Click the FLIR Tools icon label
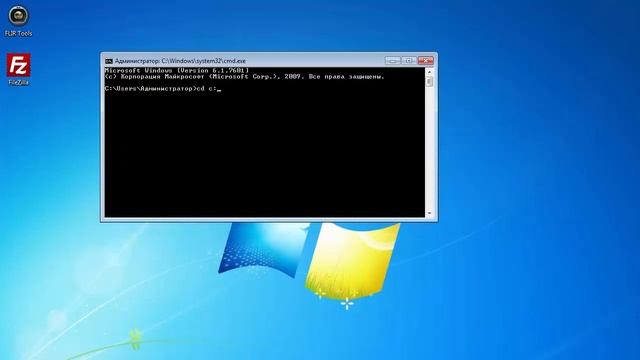This screenshot has width=640, height=360. point(18,33)
